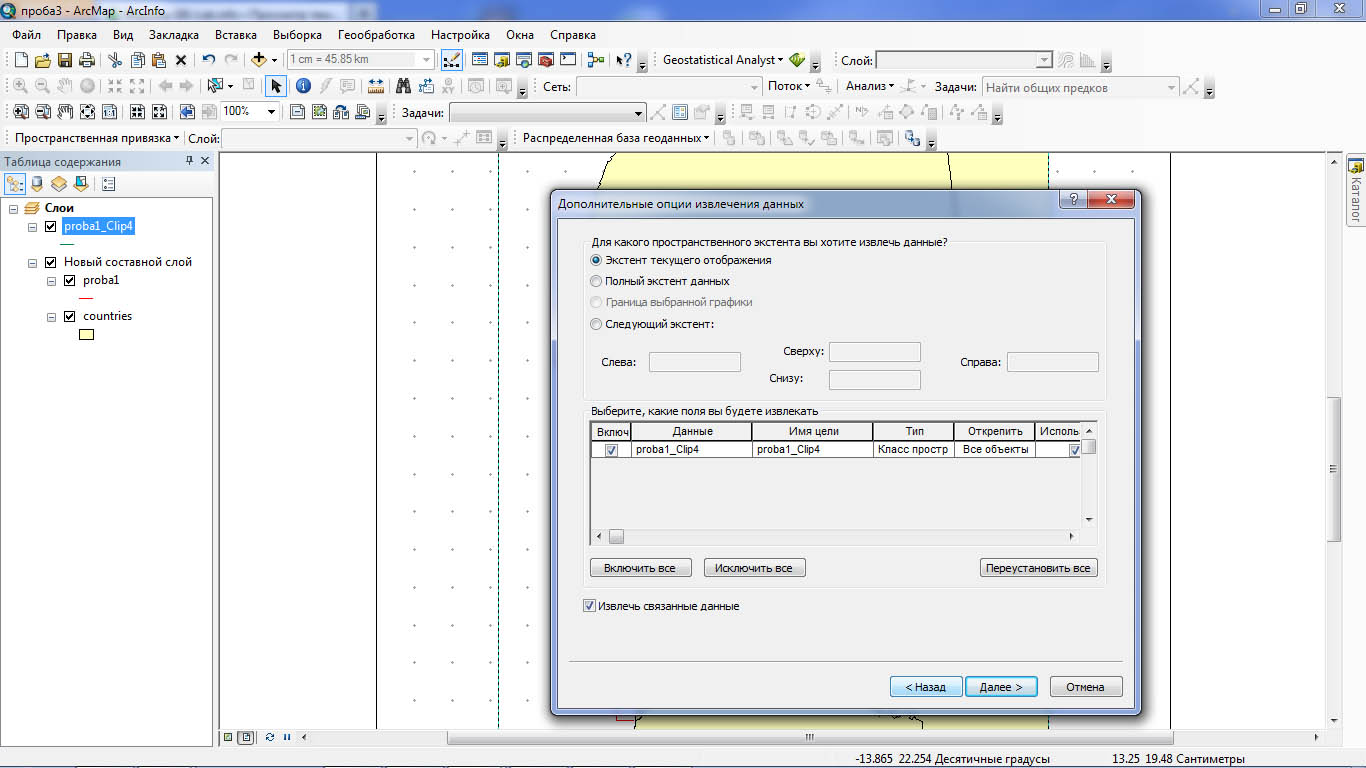Click Включить все button
Image resolution: width=1366 pixels, height=768 pixels.
640,568
